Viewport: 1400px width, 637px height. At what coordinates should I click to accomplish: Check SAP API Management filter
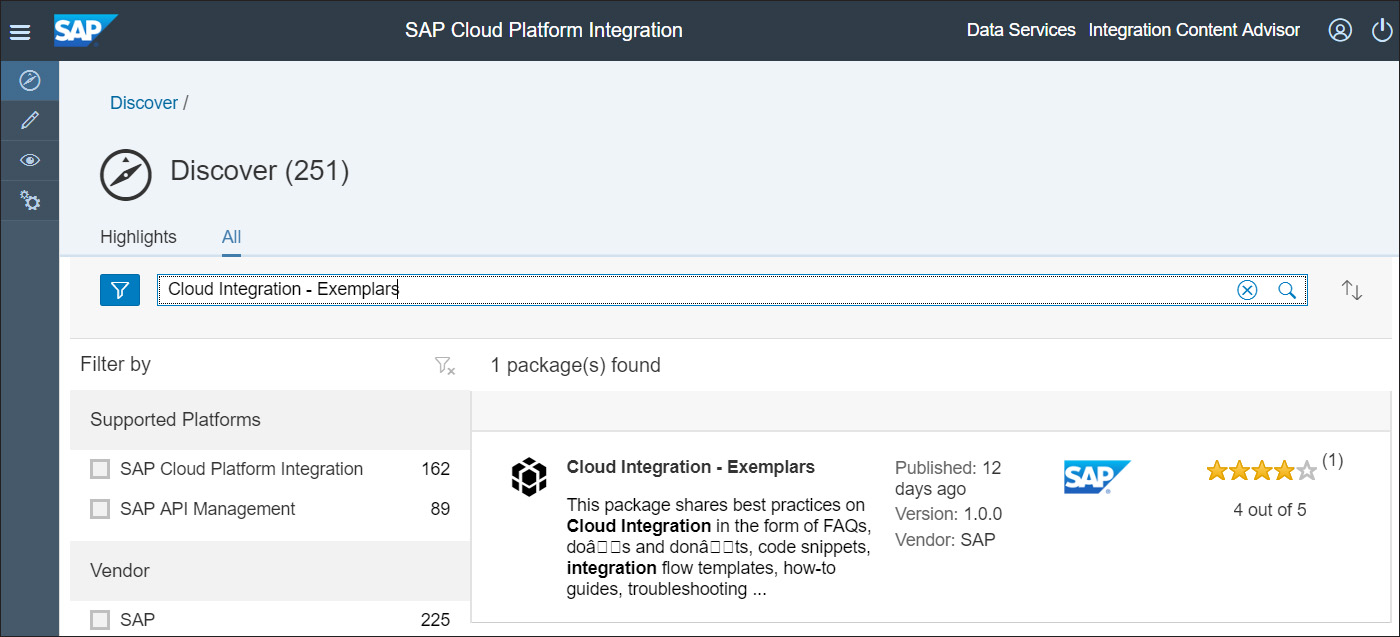coord(100,509)
